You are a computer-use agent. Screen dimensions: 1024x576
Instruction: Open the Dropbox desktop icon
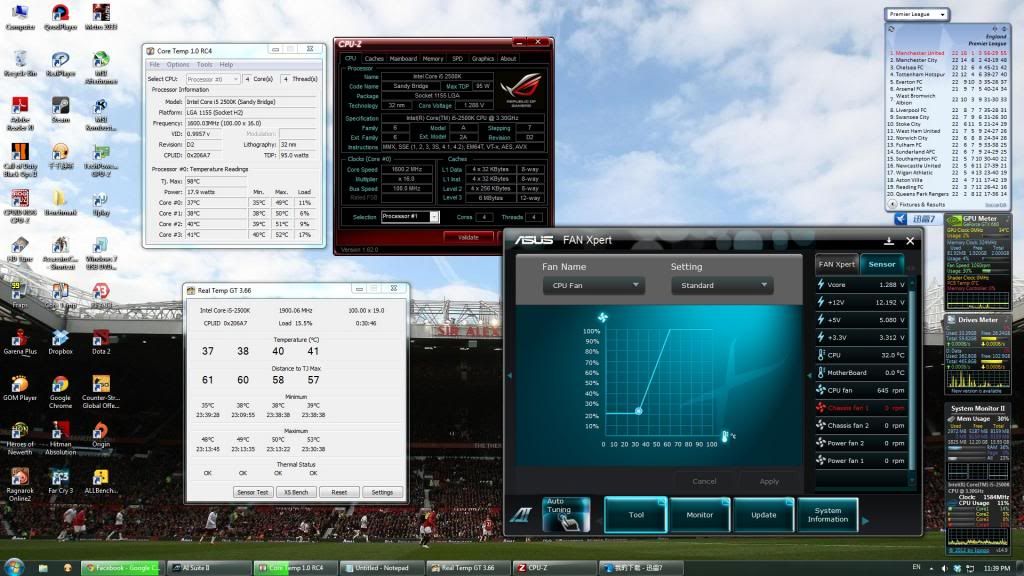click(x=59, y=335)
